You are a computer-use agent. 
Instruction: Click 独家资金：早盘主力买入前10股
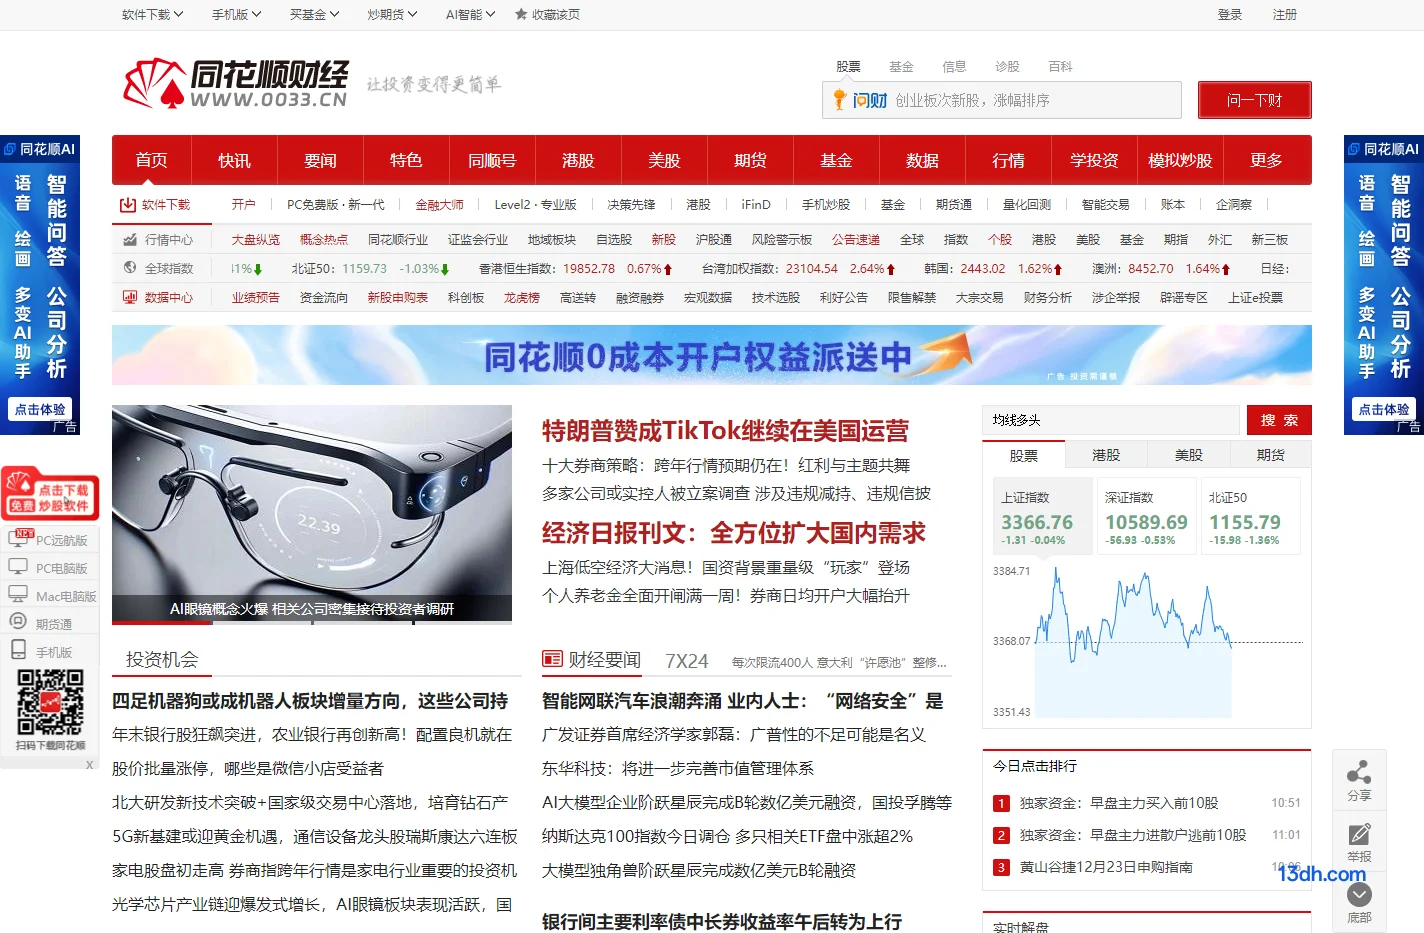coord(1119,803)
